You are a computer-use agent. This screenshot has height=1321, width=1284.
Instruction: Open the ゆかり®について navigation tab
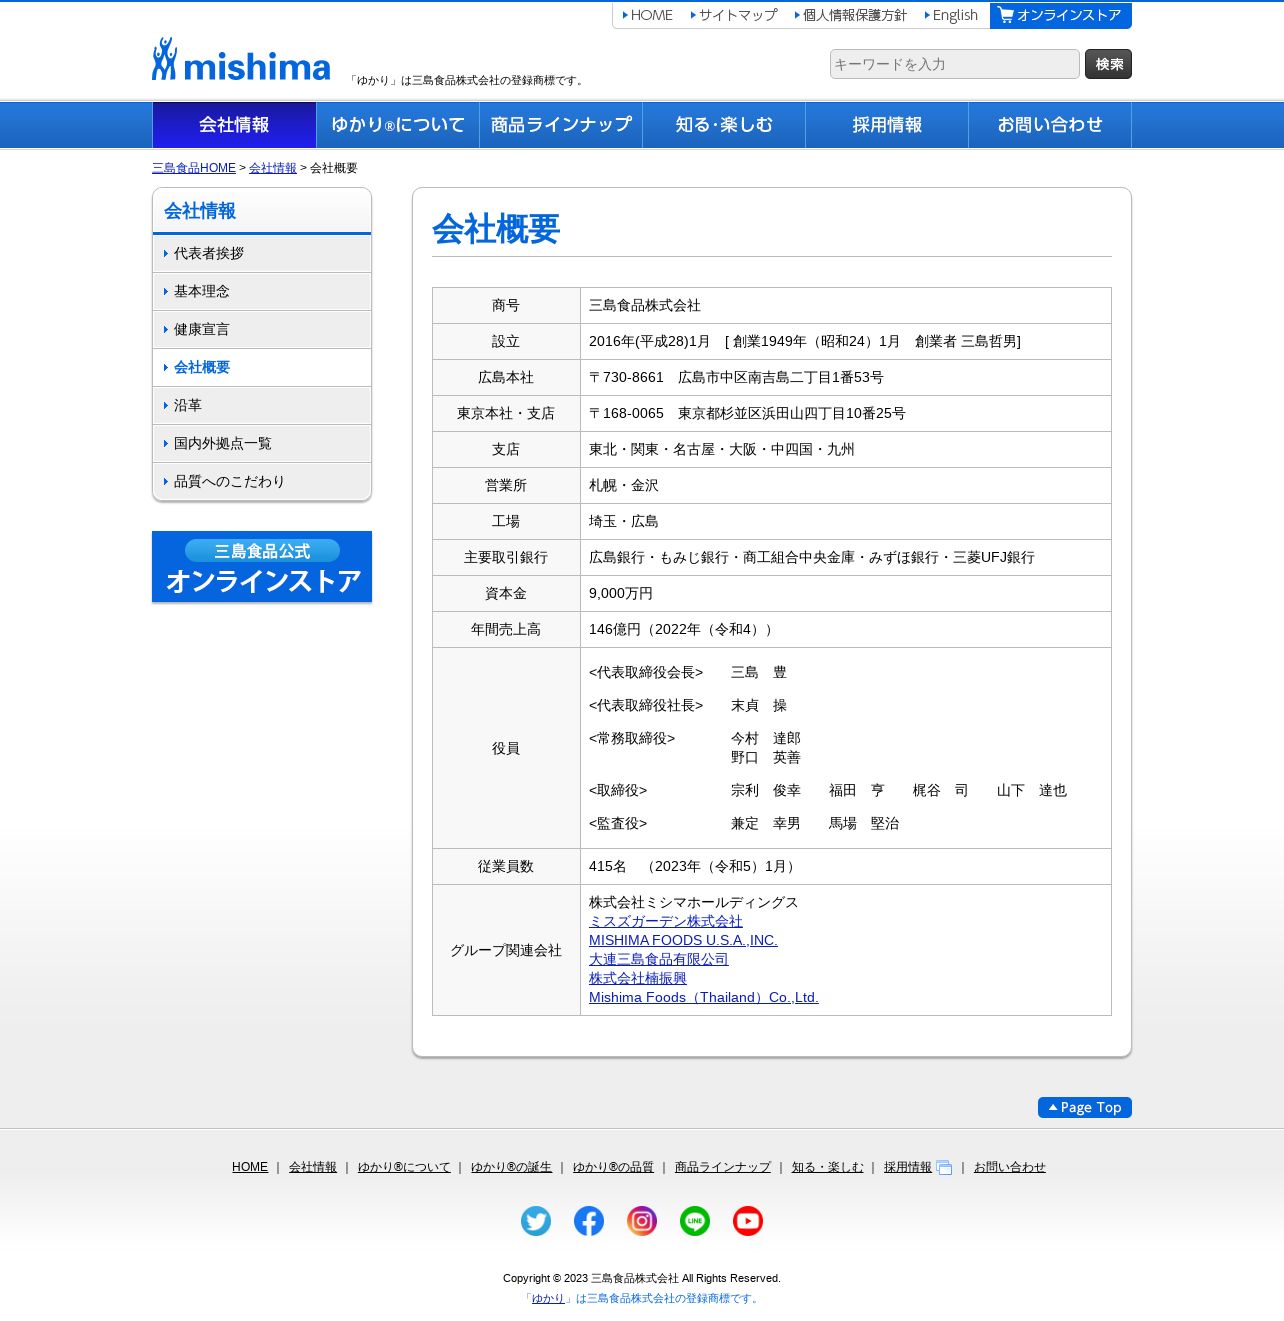pyautogui.click(x=398, y=125)
